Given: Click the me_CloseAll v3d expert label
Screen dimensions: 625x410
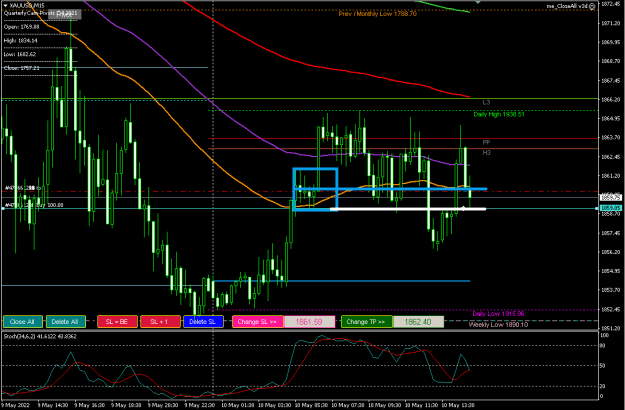Looking at the screenshot, I should (x=567, y=6).
